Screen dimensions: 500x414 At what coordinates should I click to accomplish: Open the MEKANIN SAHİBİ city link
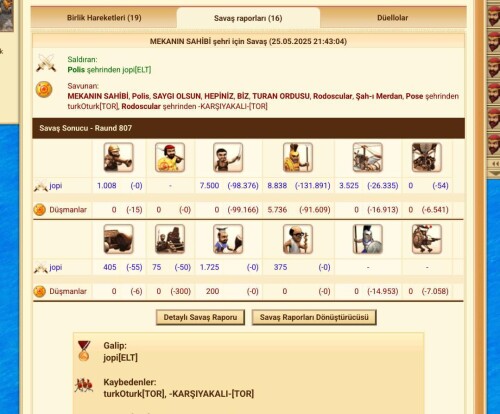(x=98, y=96)
